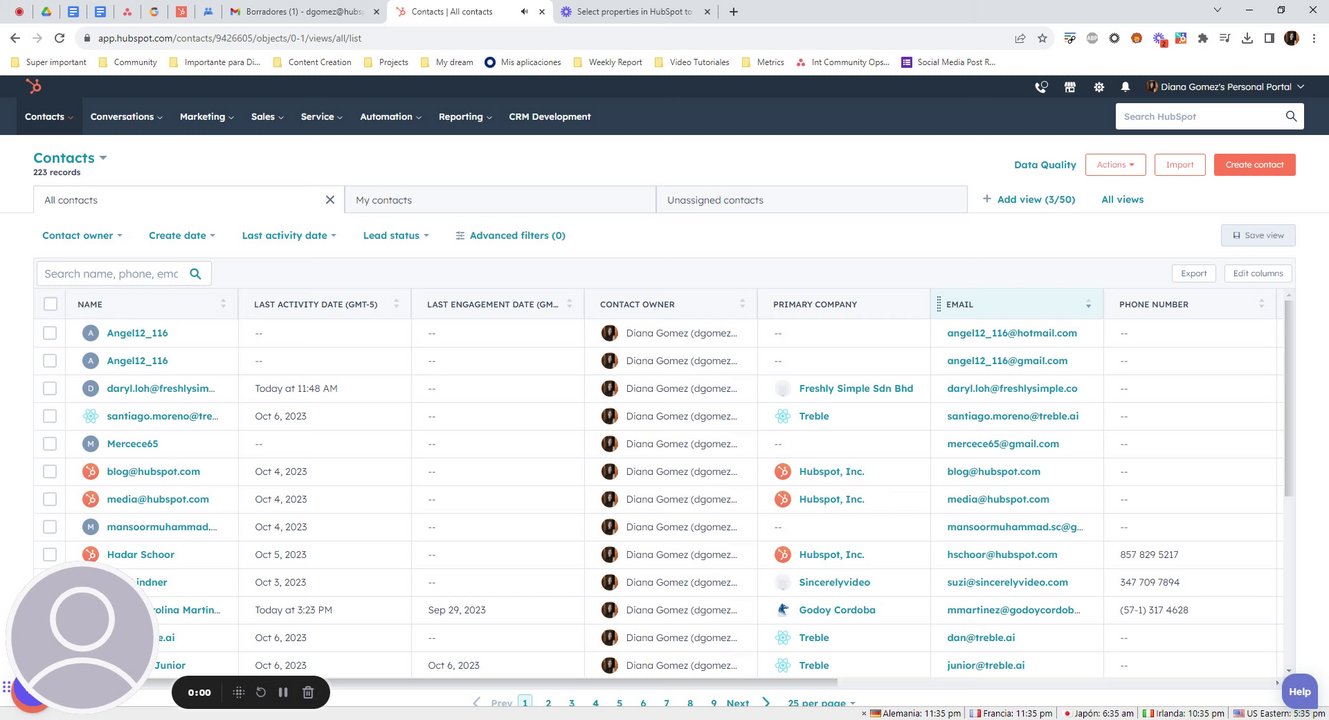Share this page from the address bar

point(1019,38)
